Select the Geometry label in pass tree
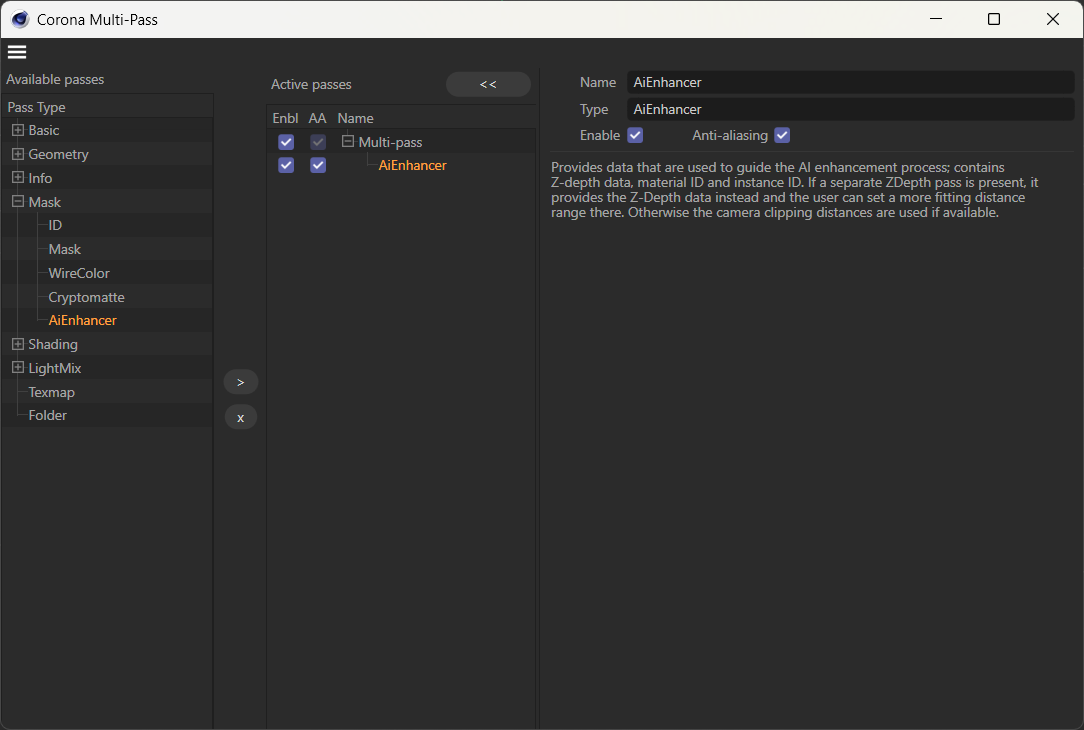This screenshot has width=1084, height=730. 58,154
